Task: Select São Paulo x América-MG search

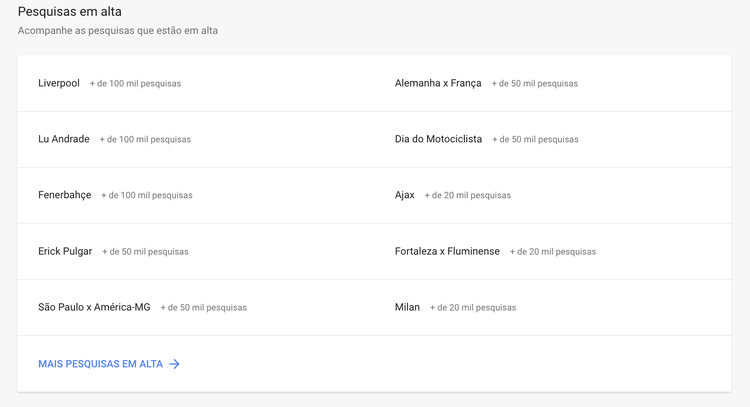Action: click(x=94, y=307)
